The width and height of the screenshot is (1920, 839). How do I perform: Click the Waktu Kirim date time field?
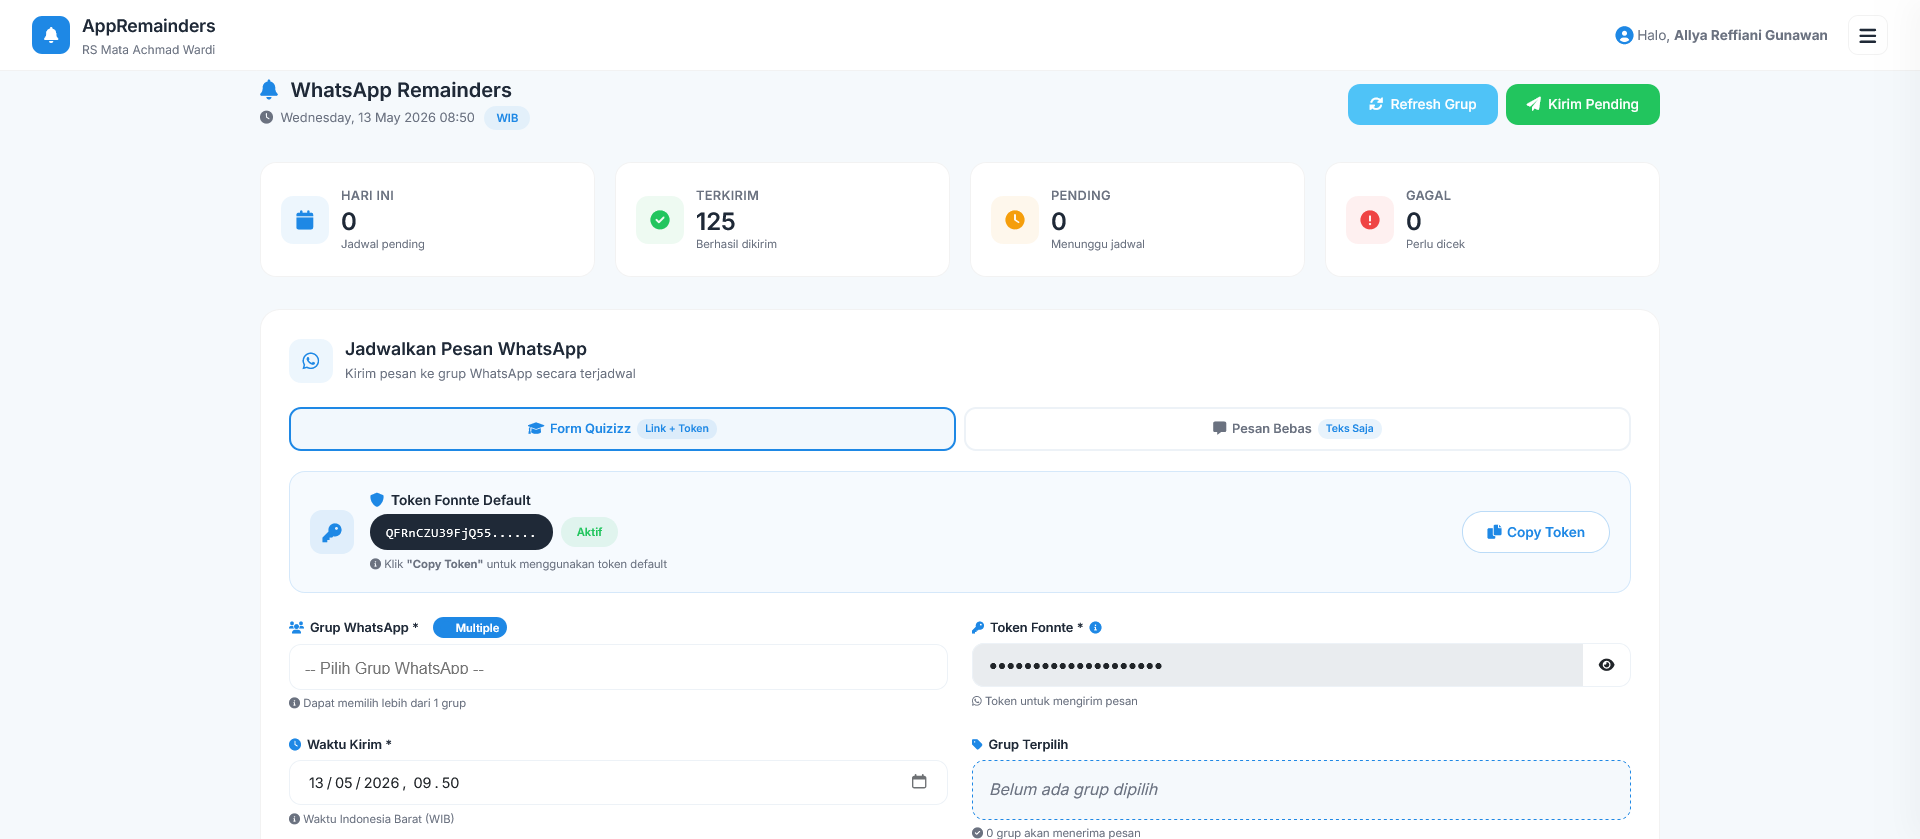point(618,782)
